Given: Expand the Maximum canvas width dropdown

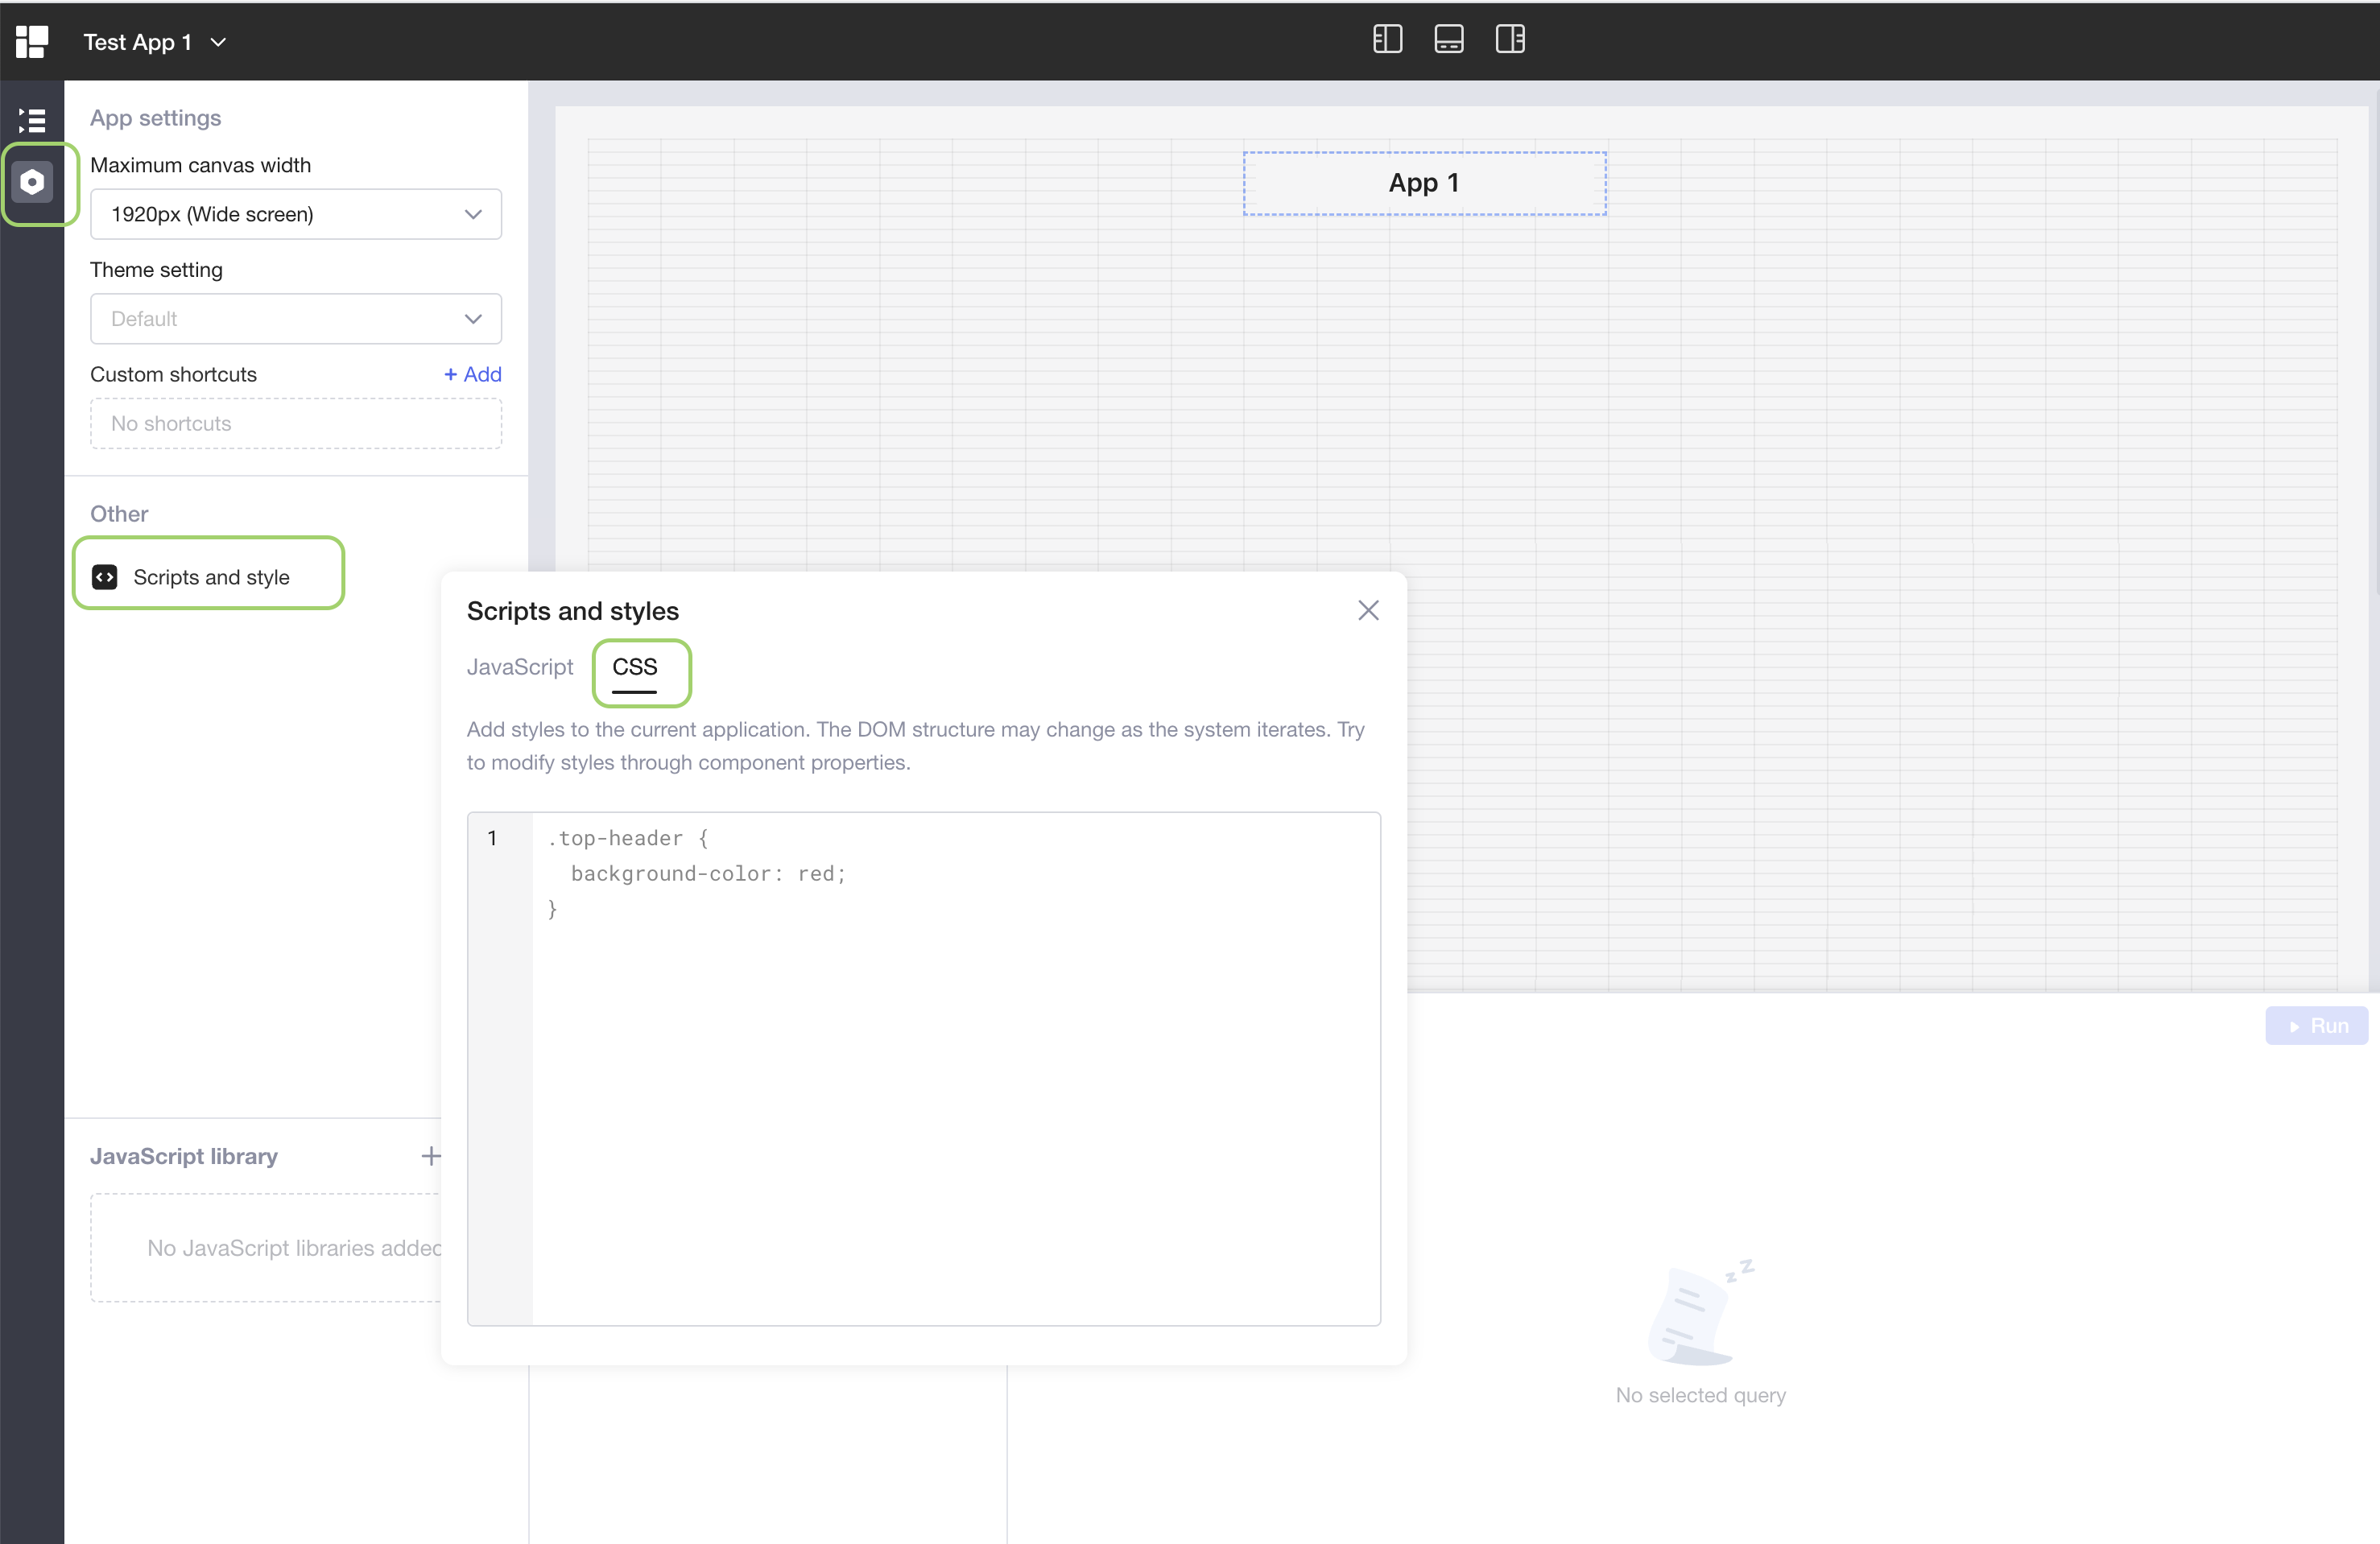Looking at the screenshot, I should click(295, 214).
